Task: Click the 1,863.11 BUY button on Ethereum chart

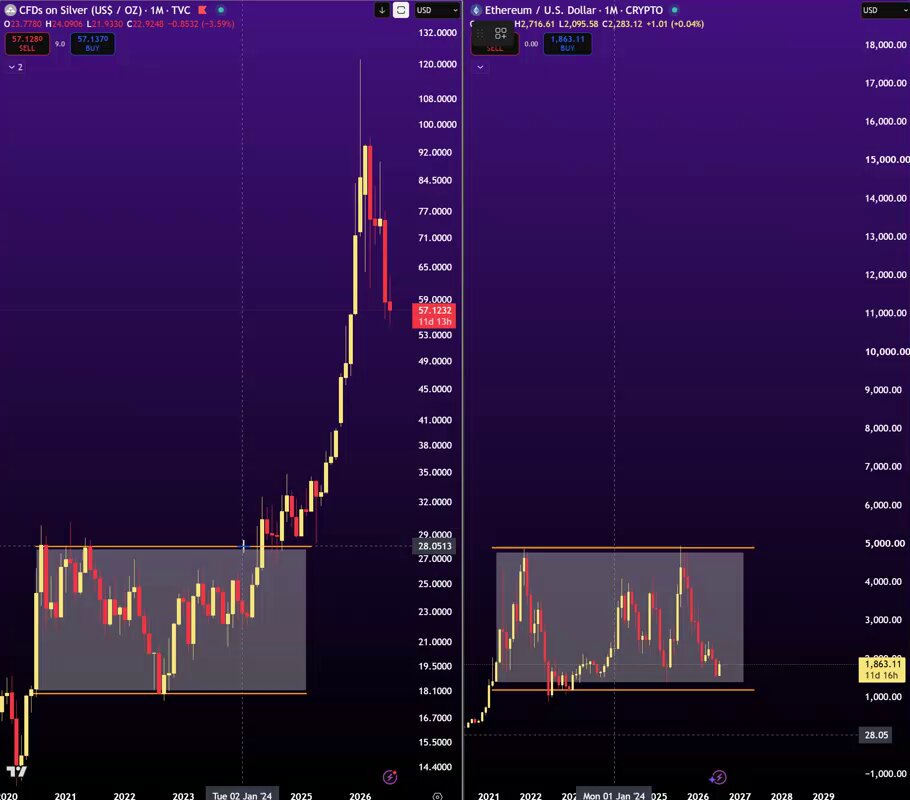Action: point(568,44)
